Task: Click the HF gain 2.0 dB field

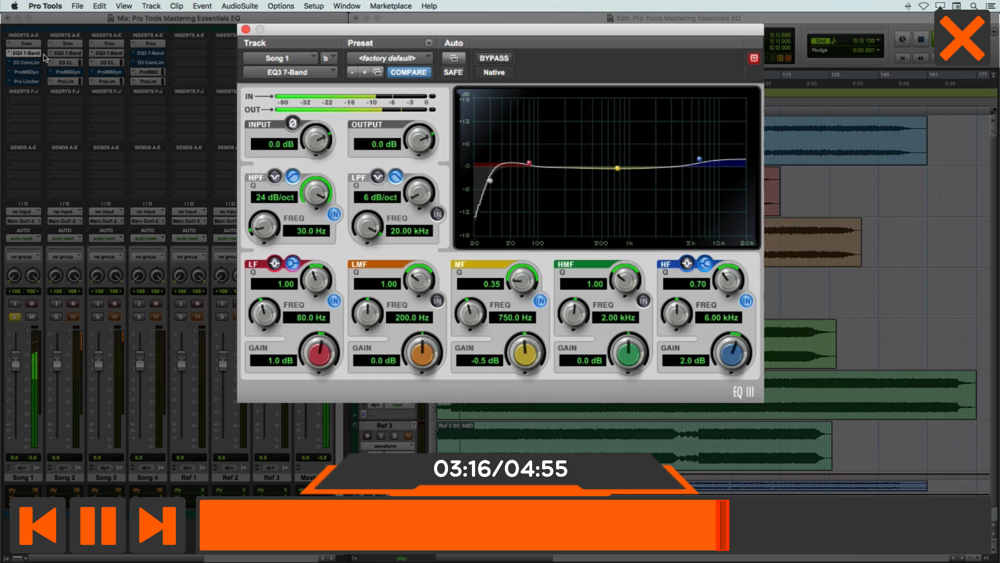Action: (x=686, y=361)
